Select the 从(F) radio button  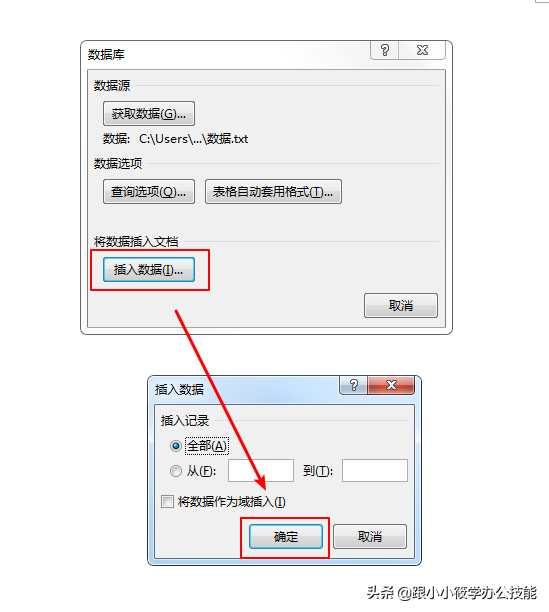(x=176, y=471)
